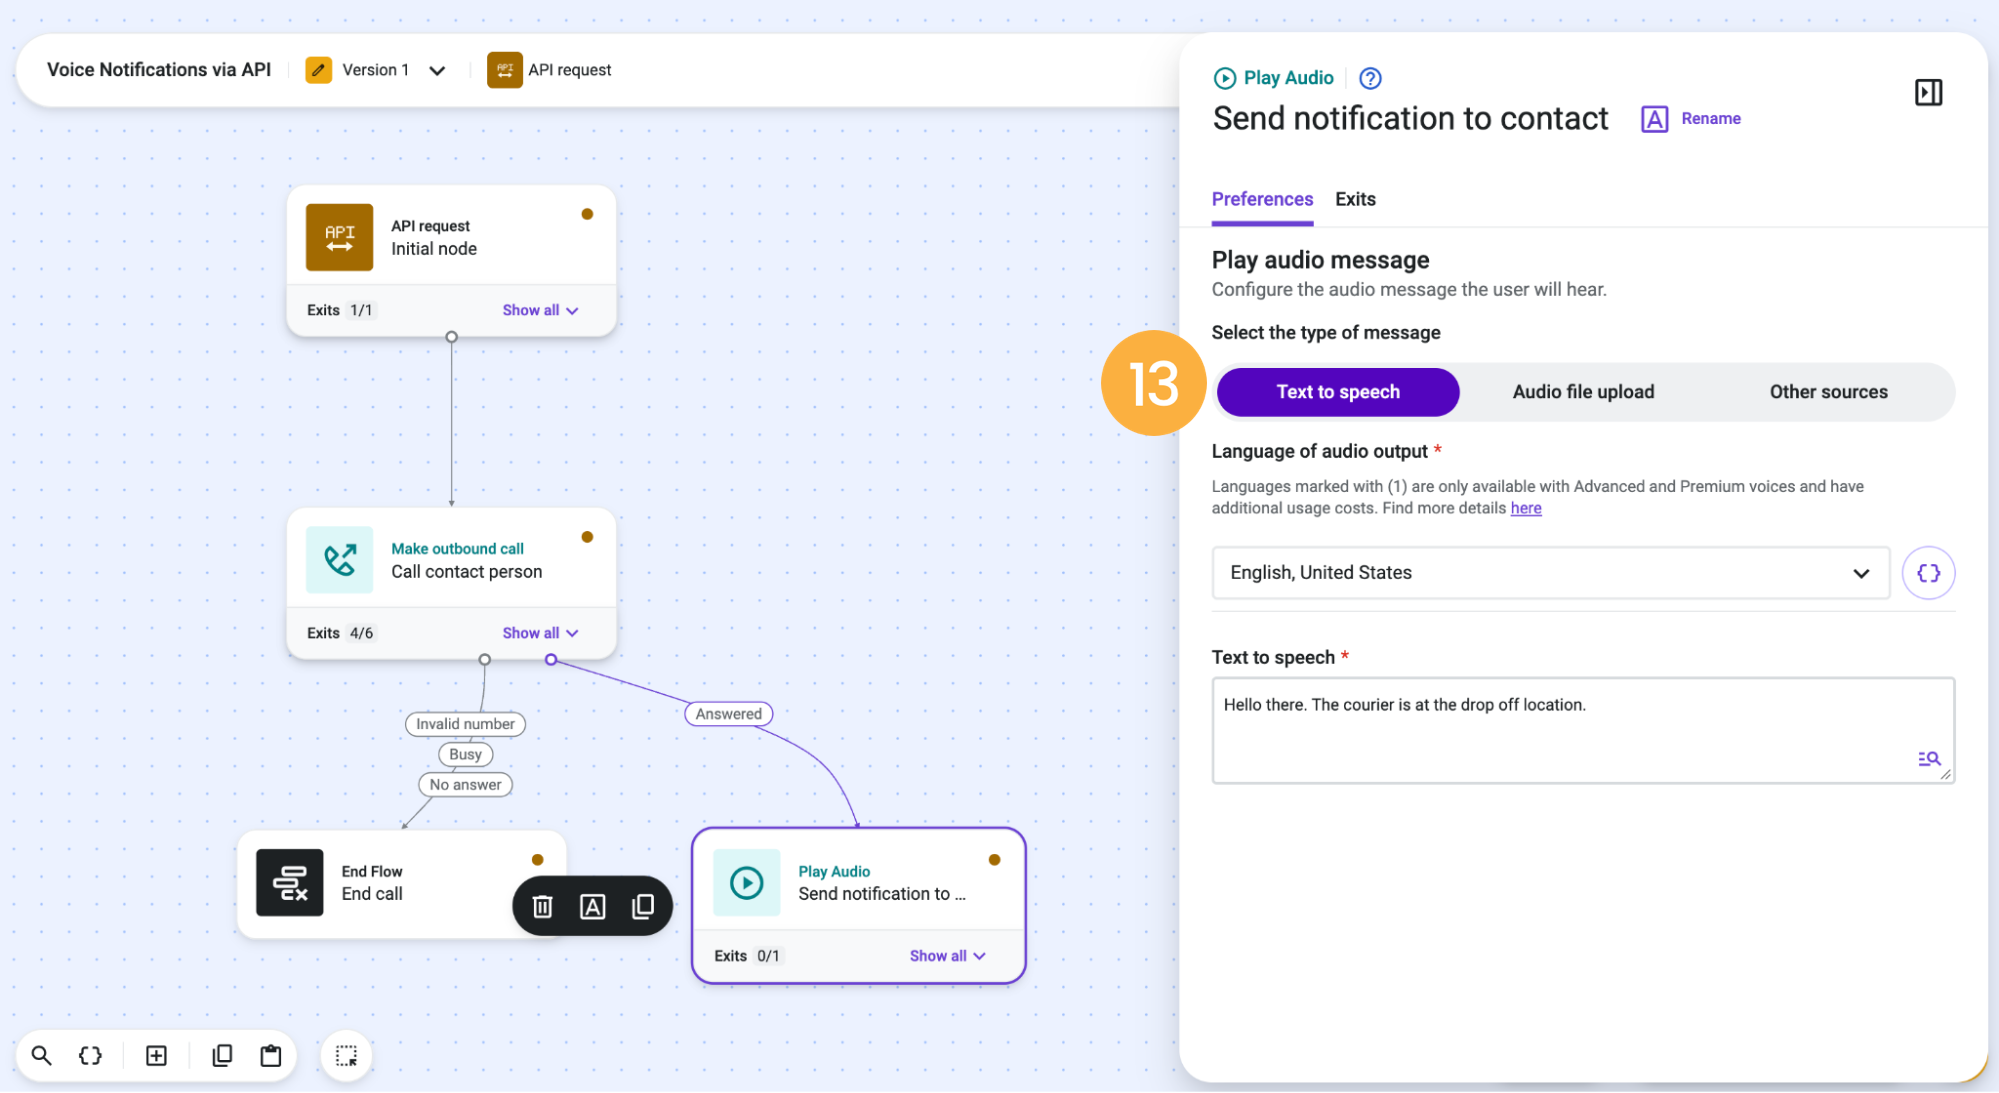This screenshot has width=1999, height=1093.
Task: Select the End Flow node icon
Action: [289, 882]
